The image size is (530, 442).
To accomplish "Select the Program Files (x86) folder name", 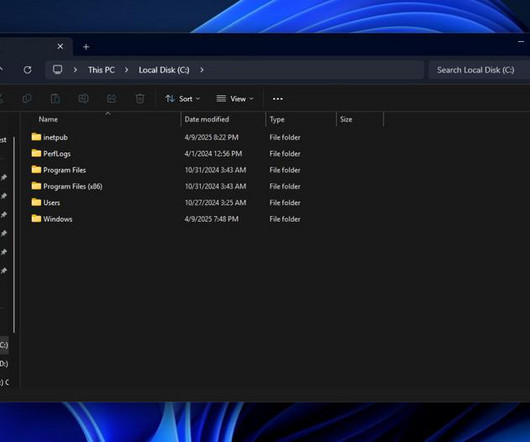I will point(73,186).
